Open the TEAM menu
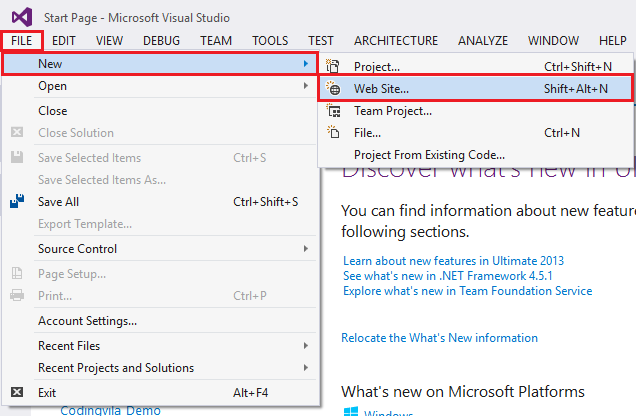Screen dimensions: 636x416 [216, 41]
